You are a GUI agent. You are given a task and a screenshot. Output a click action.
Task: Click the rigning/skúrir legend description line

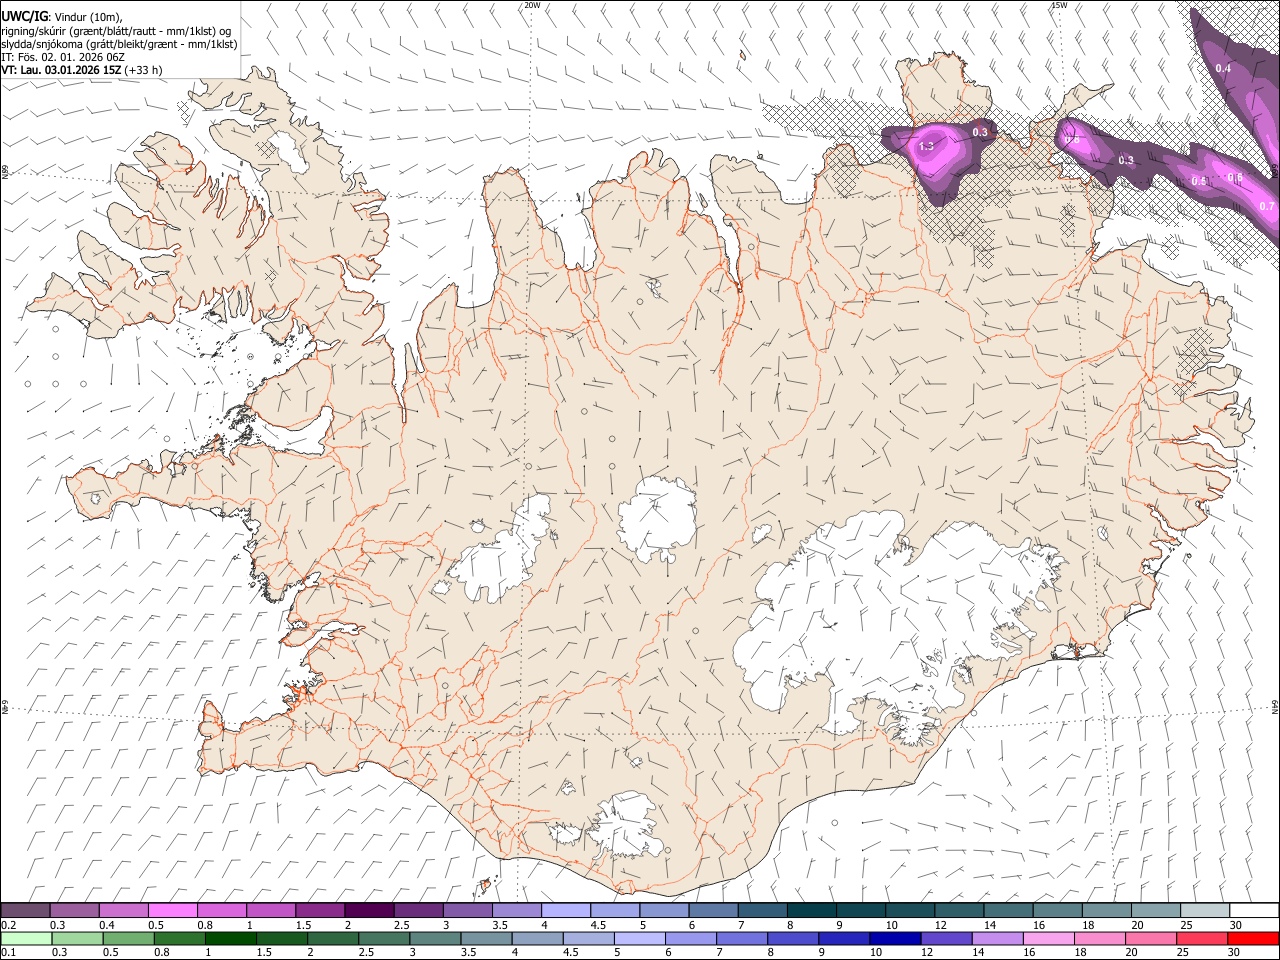[x=116, y=31]
